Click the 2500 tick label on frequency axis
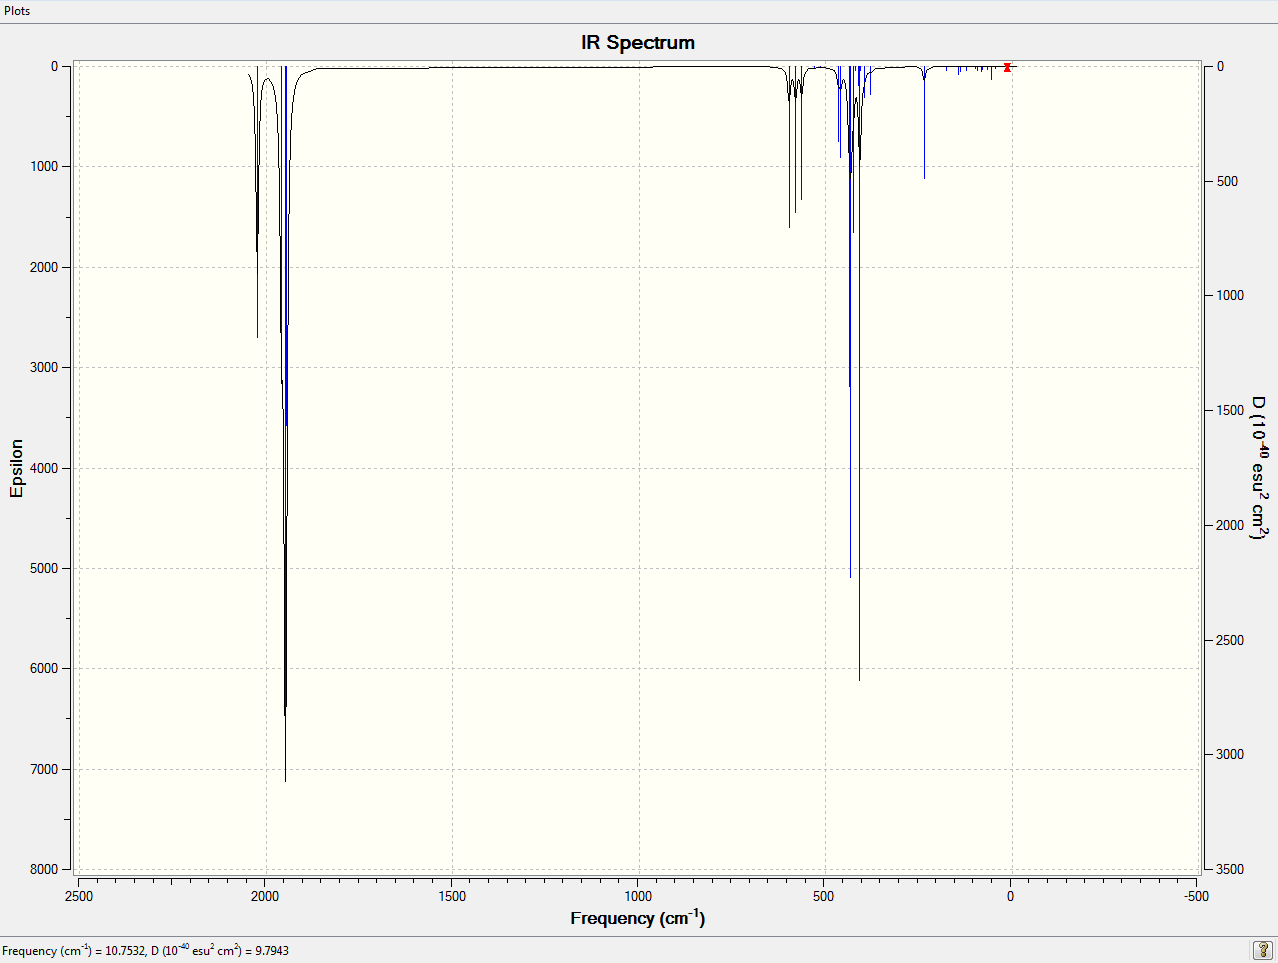1278x963 pixels. coord(79,896)
